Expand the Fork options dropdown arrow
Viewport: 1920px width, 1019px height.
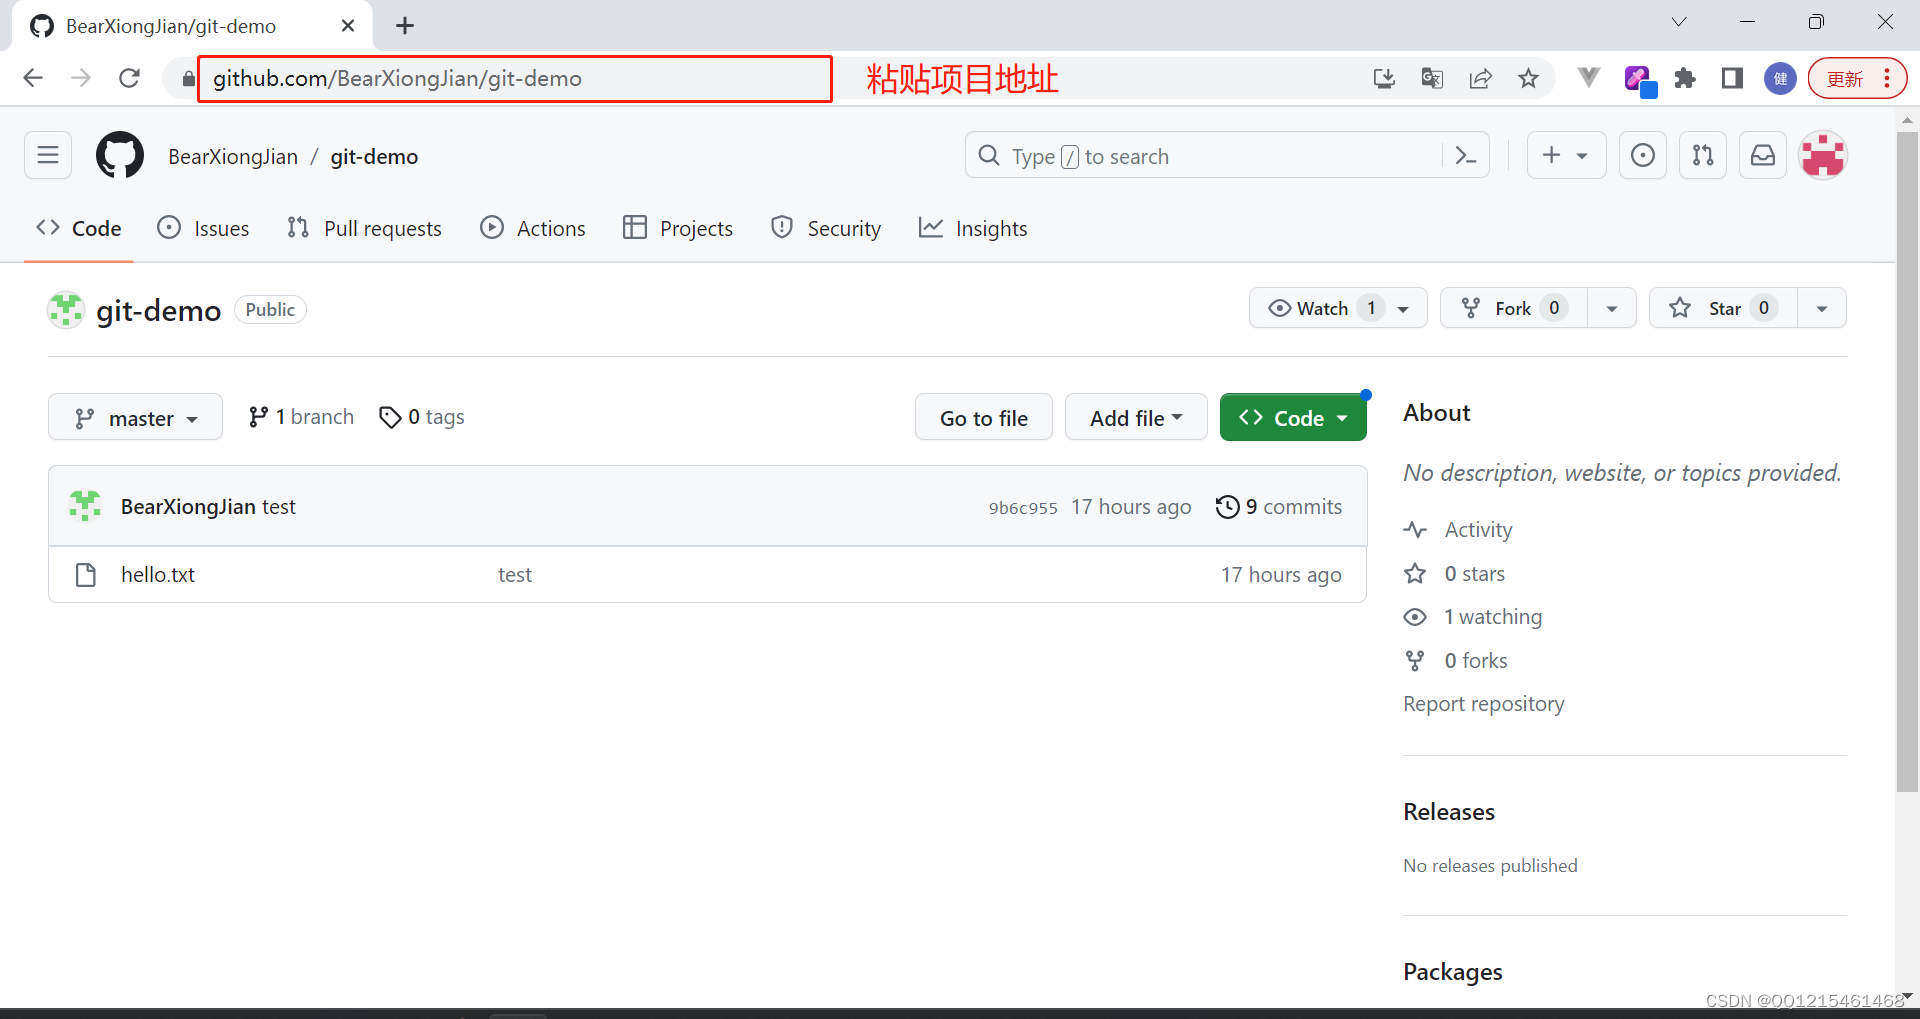tap(1611, 308)
